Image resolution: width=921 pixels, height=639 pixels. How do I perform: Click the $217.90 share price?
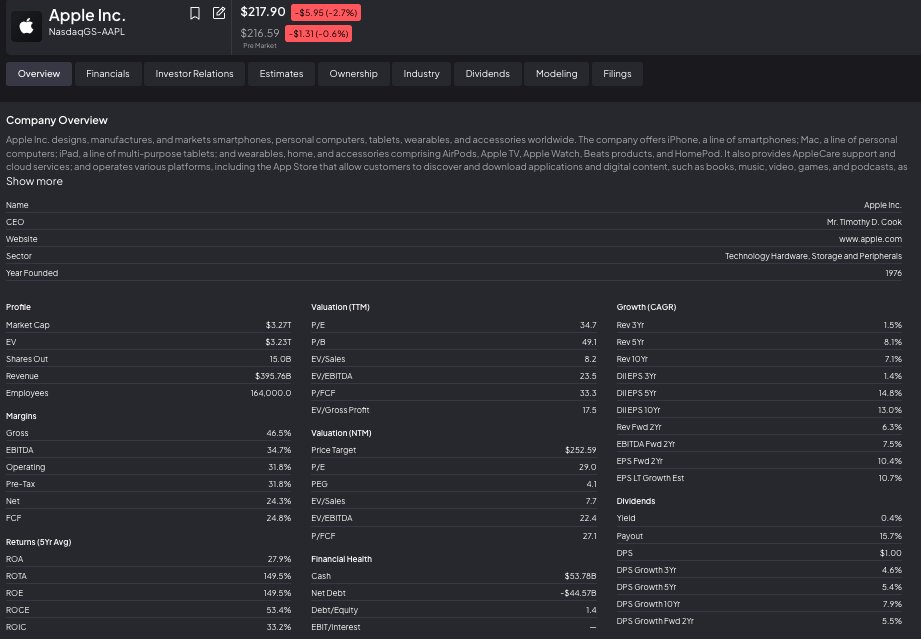(263, 12)
